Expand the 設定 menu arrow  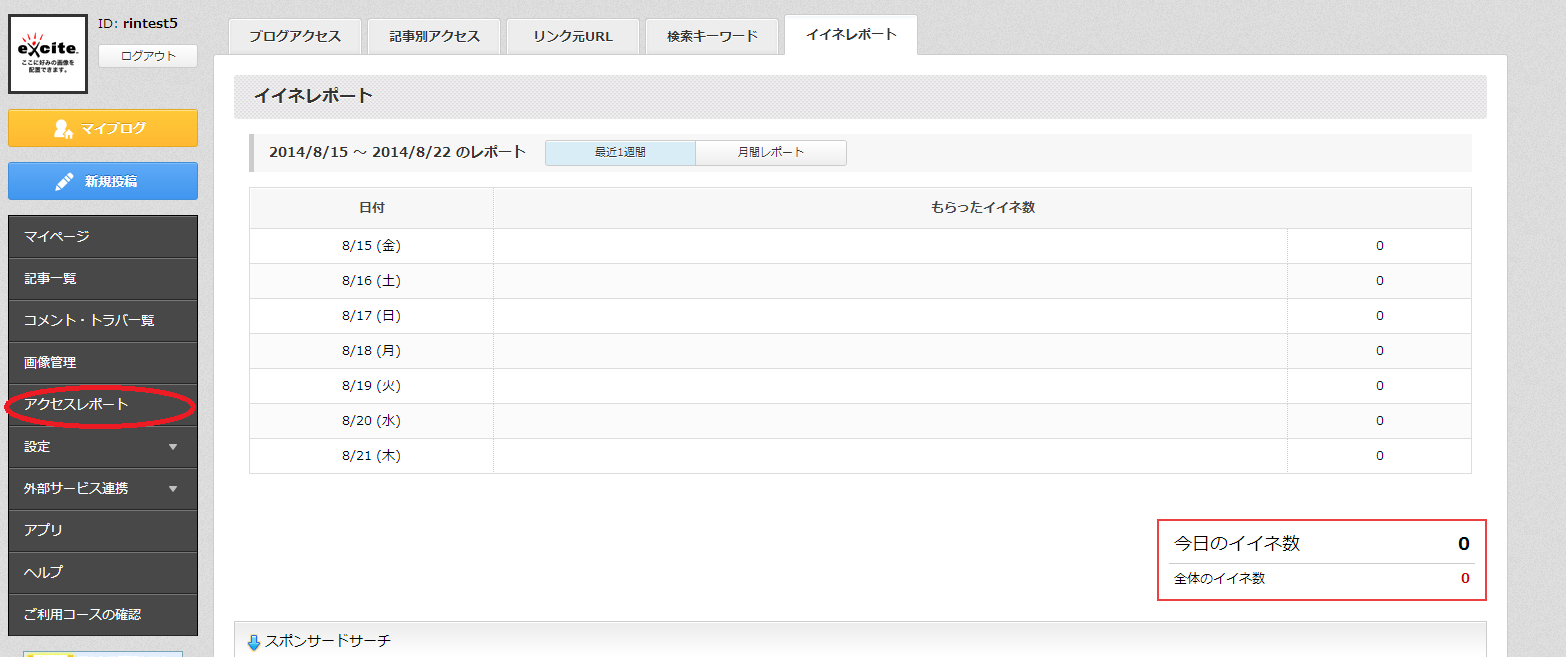(x=173, y=447)
